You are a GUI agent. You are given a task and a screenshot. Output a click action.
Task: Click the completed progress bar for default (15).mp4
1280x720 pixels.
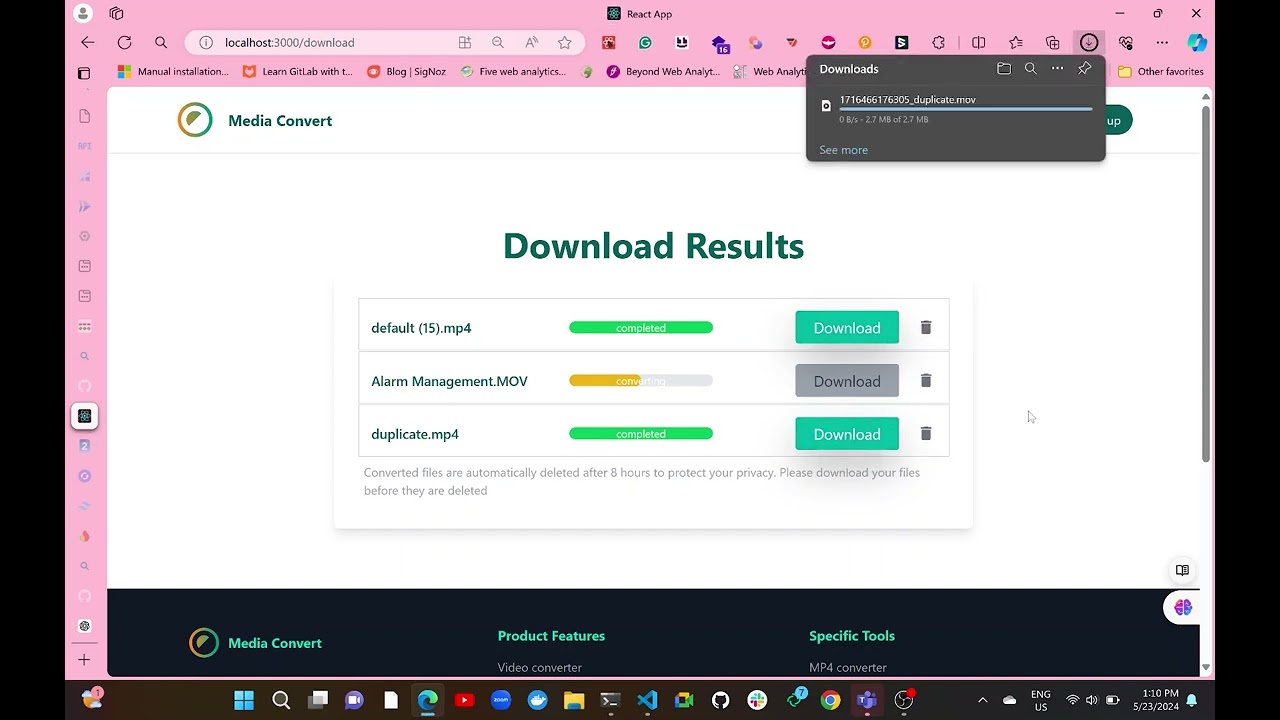(641, 328)
